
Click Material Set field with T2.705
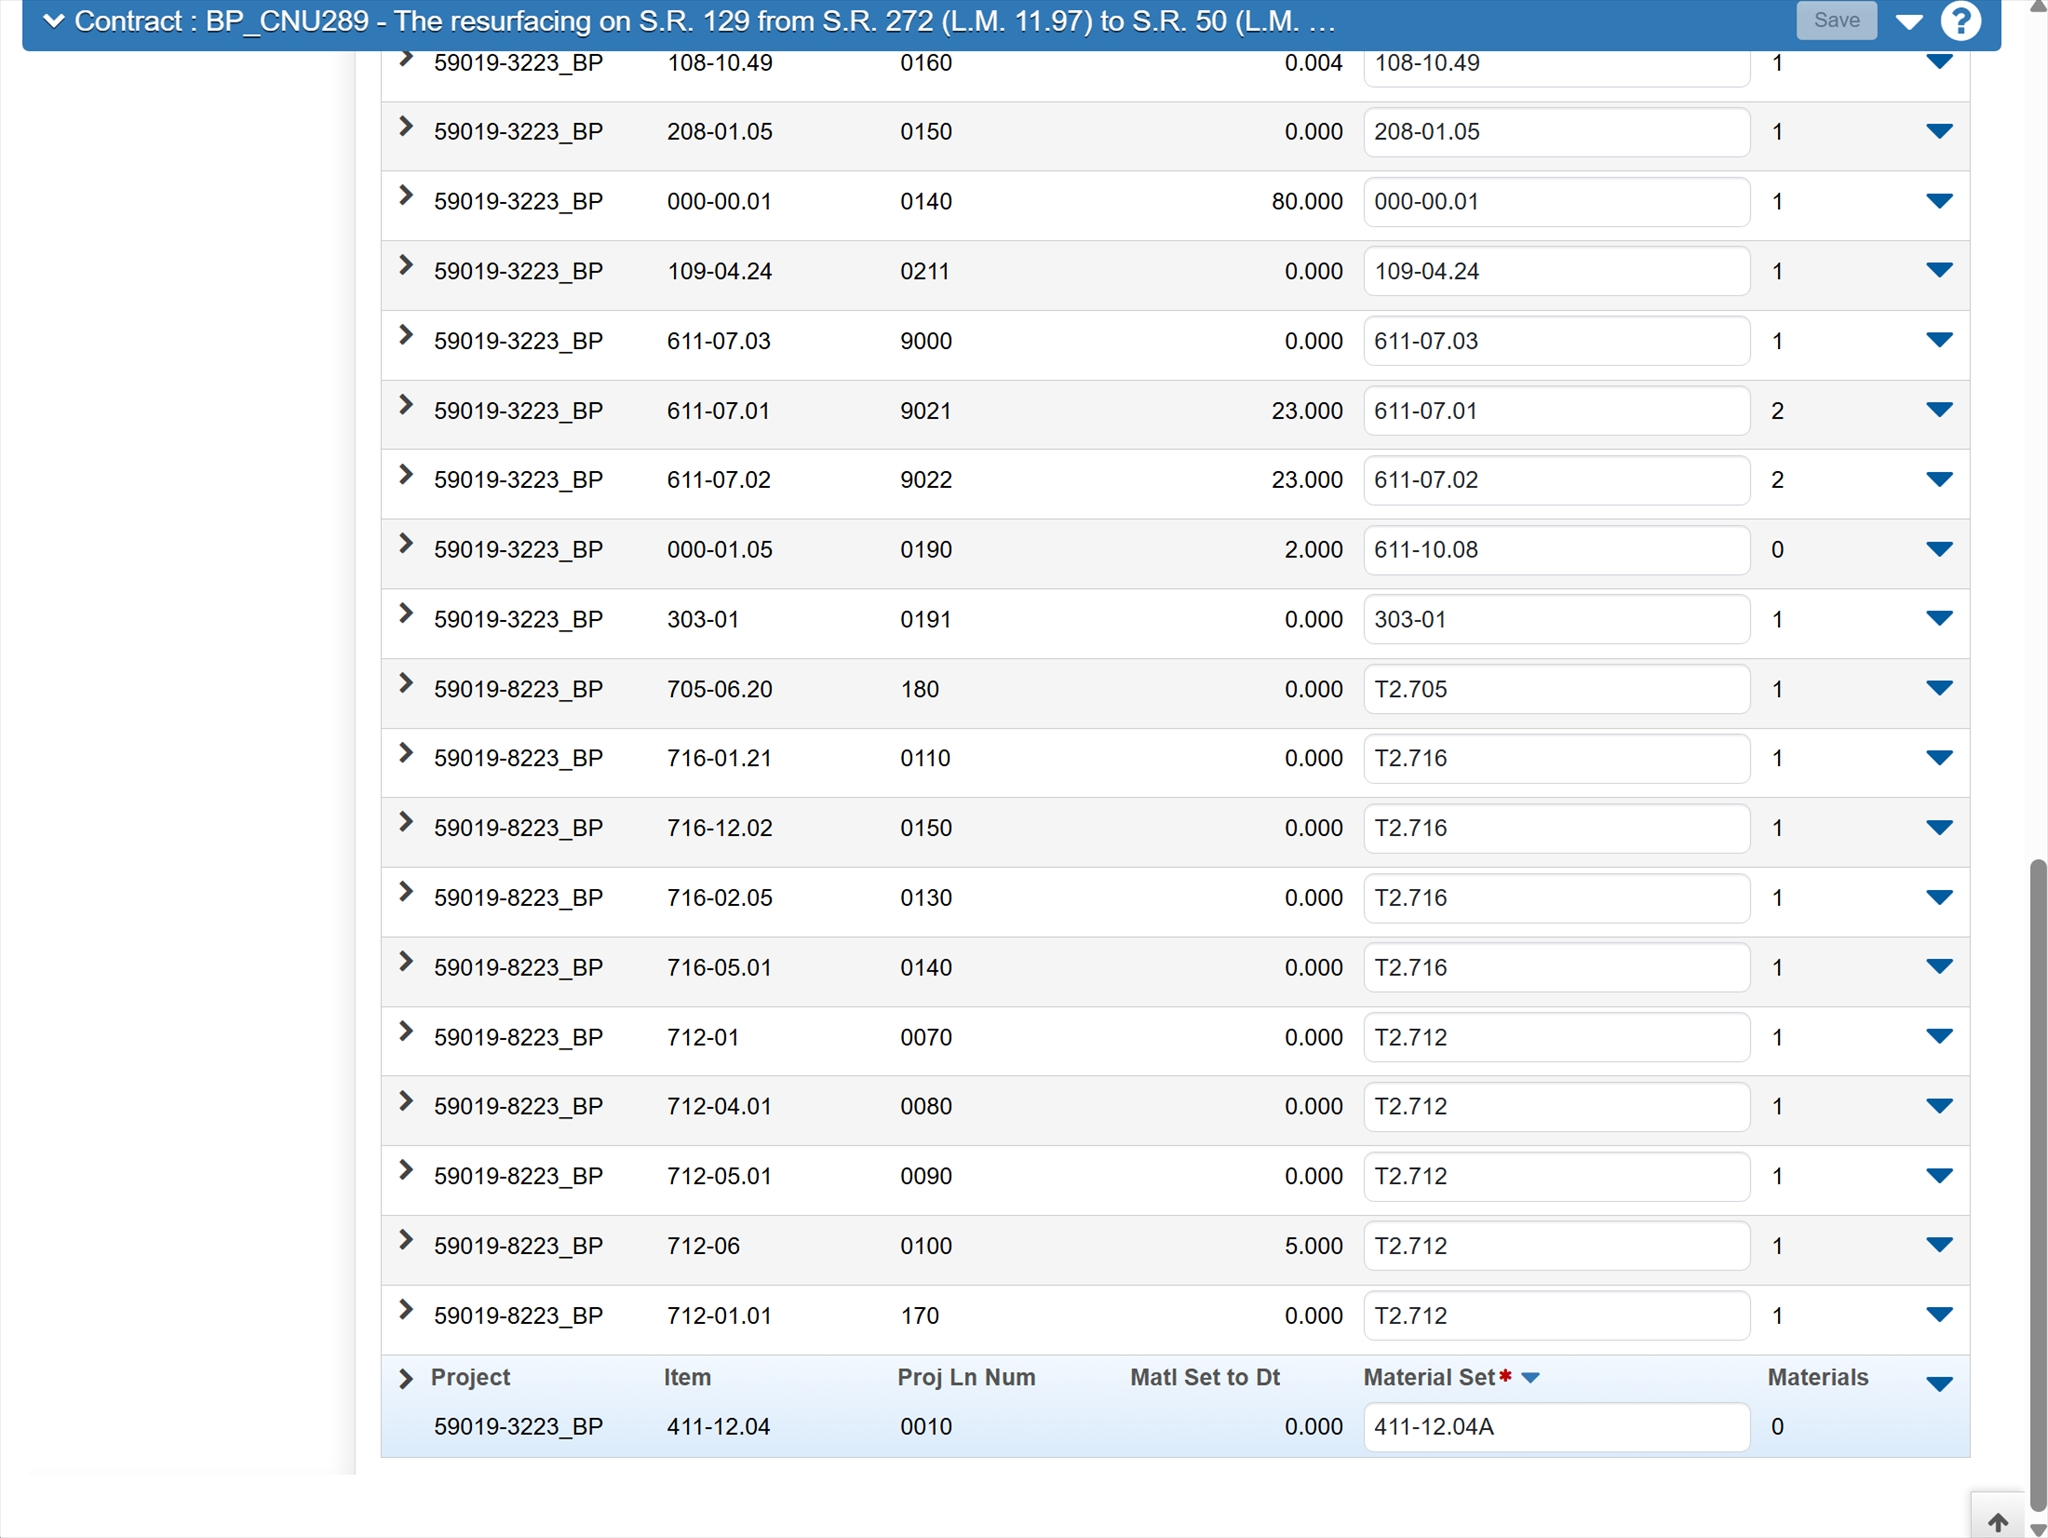coord(1555,689)
